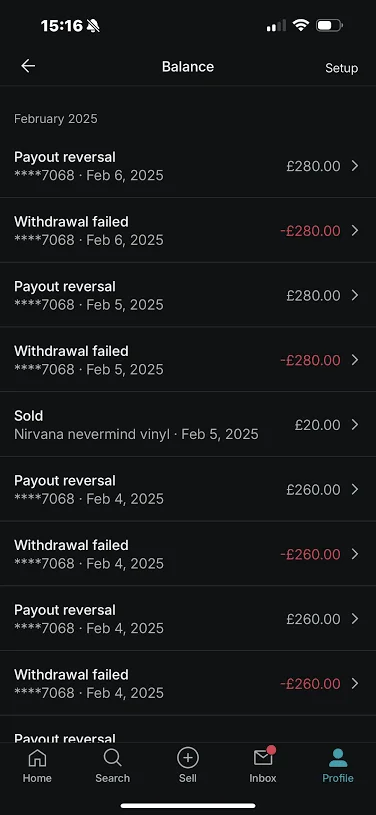The image size is (376, 815).
Task: Tap the silent mode bell icon
Action: click(93, 25)
